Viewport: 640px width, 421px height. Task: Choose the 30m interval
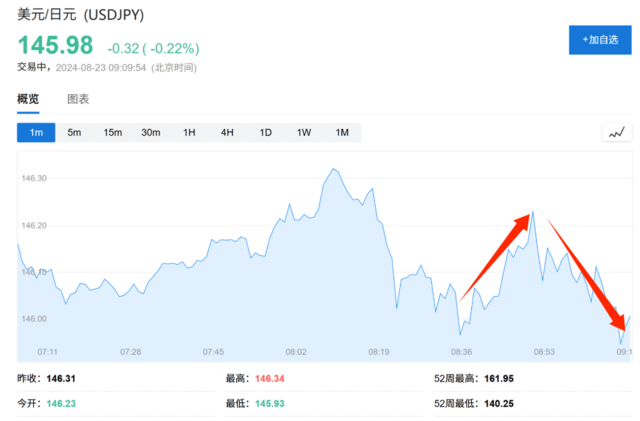coord(151,133)
